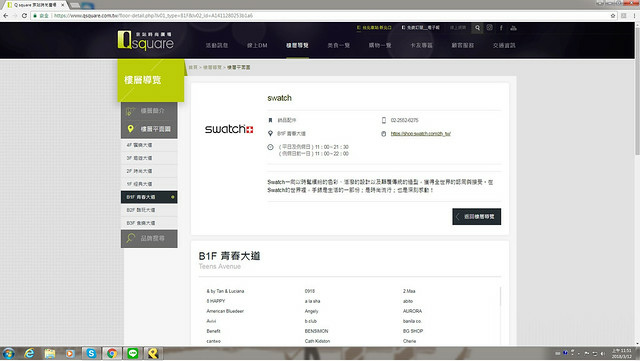Click the browser reload icon
Image resolution: width=640 pixels, height=361 pixels.
pos(24,16)
